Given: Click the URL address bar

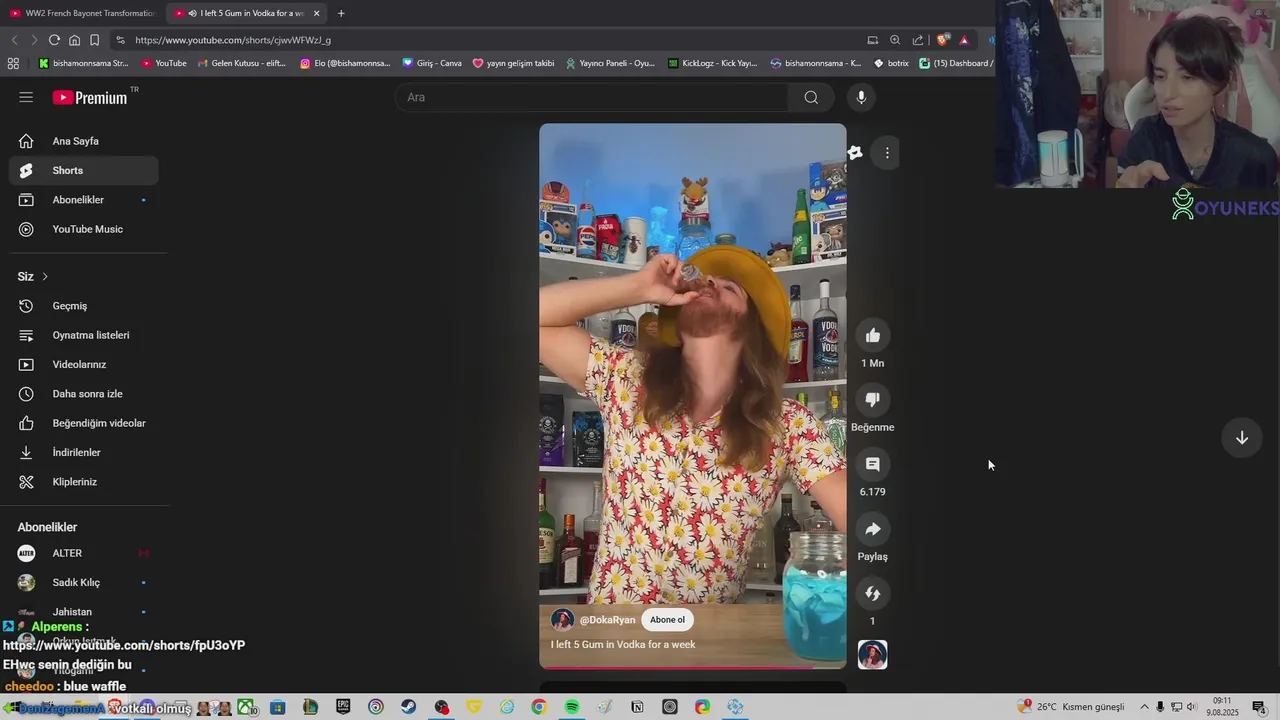Looking at the screenshot, I should click(490, 40).
